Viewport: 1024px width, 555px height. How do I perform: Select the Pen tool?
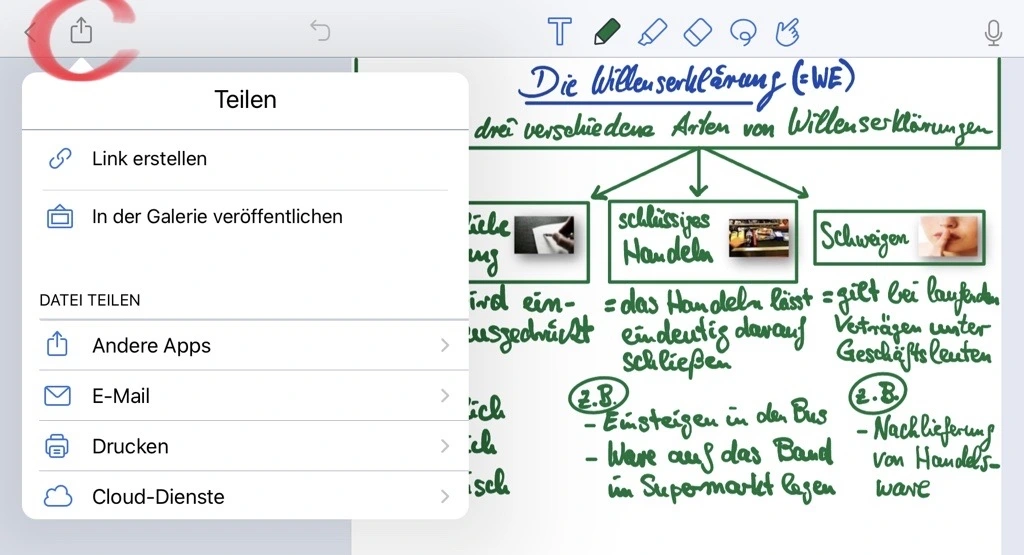point(606,32)
